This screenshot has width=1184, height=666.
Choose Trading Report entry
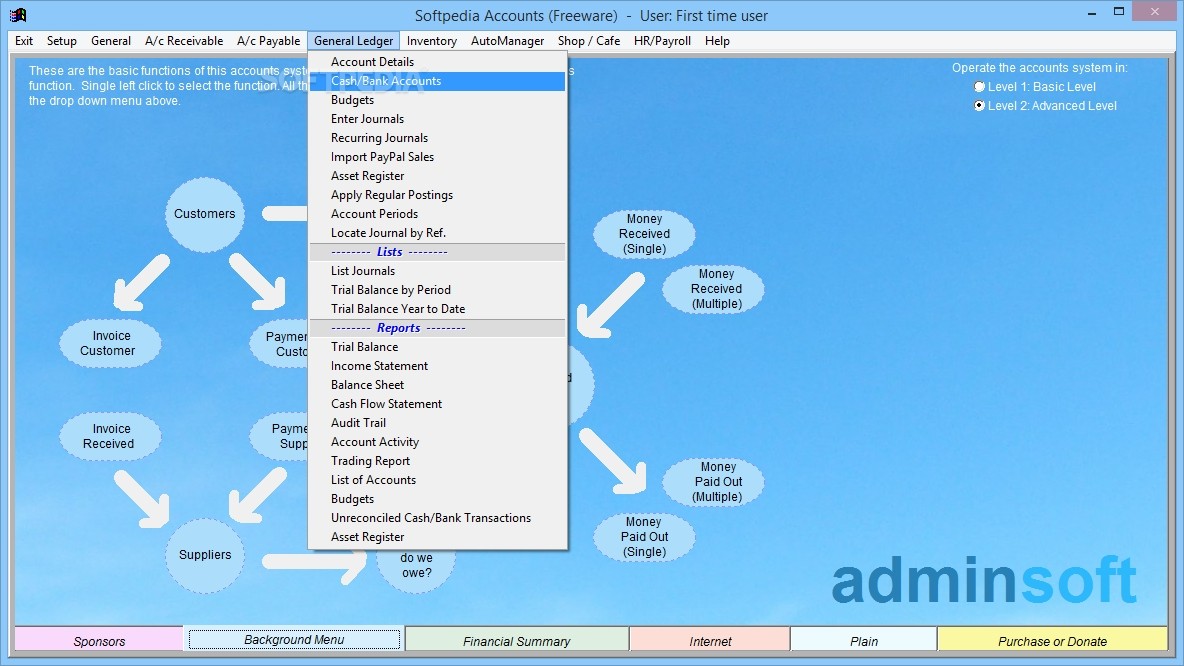[437, 461]
